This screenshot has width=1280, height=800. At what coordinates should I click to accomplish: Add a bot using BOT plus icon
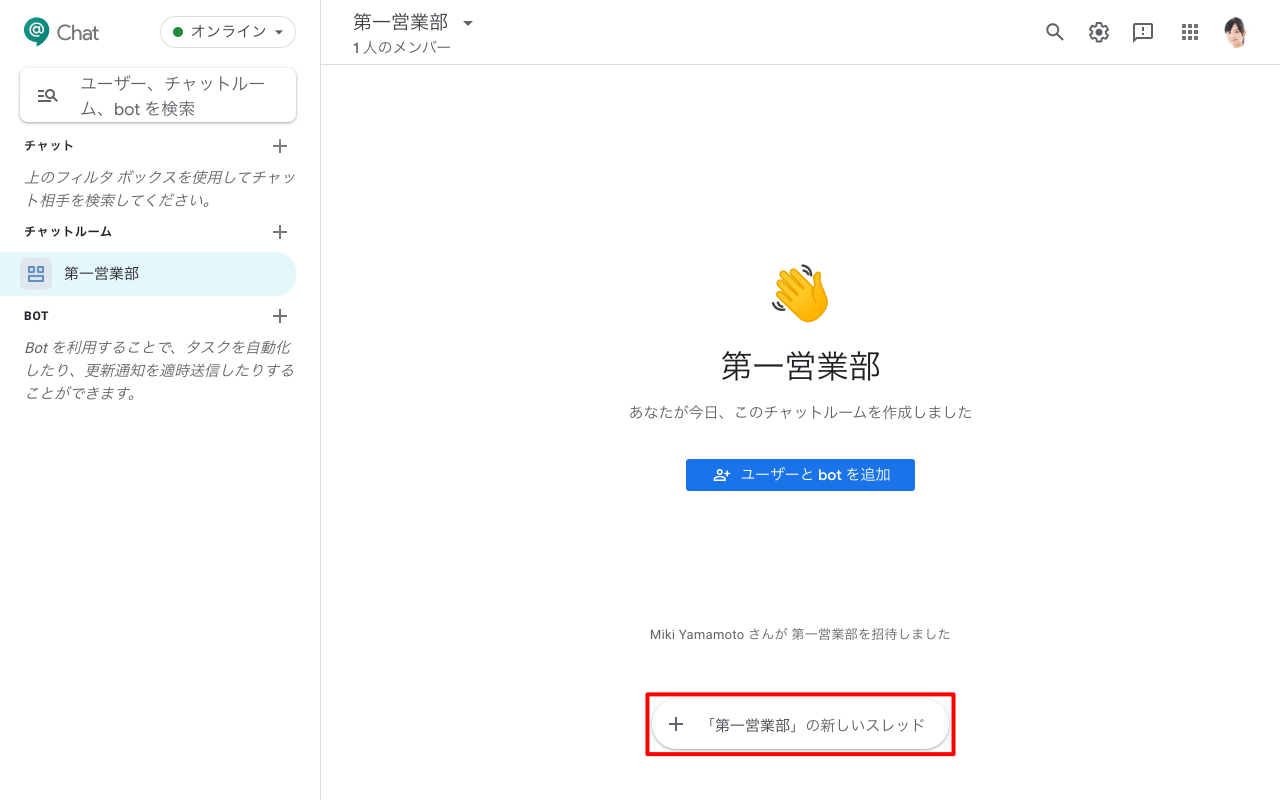coord(280,316)
